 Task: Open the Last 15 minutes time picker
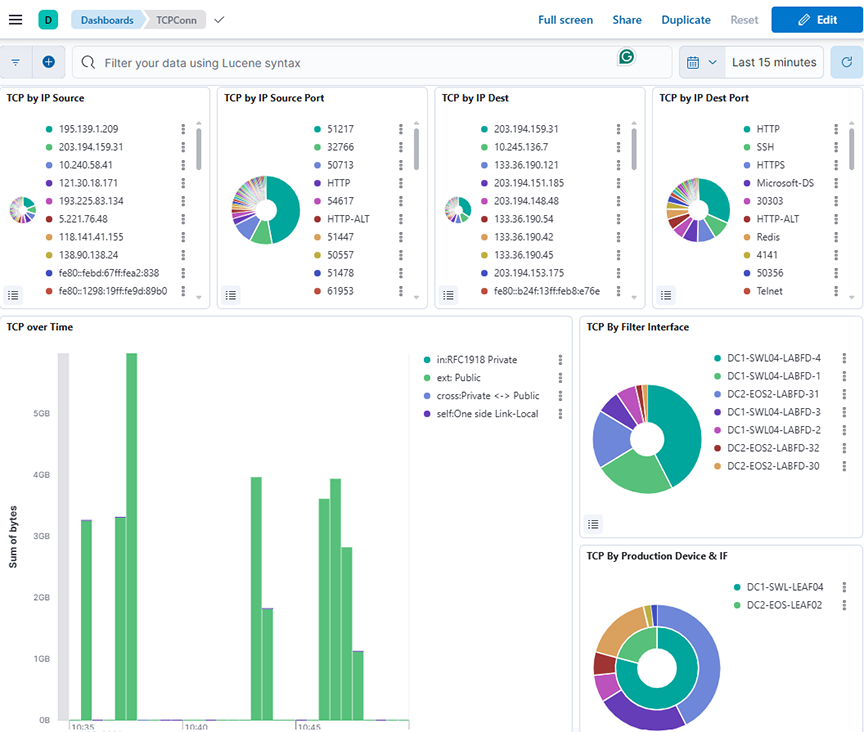[x=773, y=62]
